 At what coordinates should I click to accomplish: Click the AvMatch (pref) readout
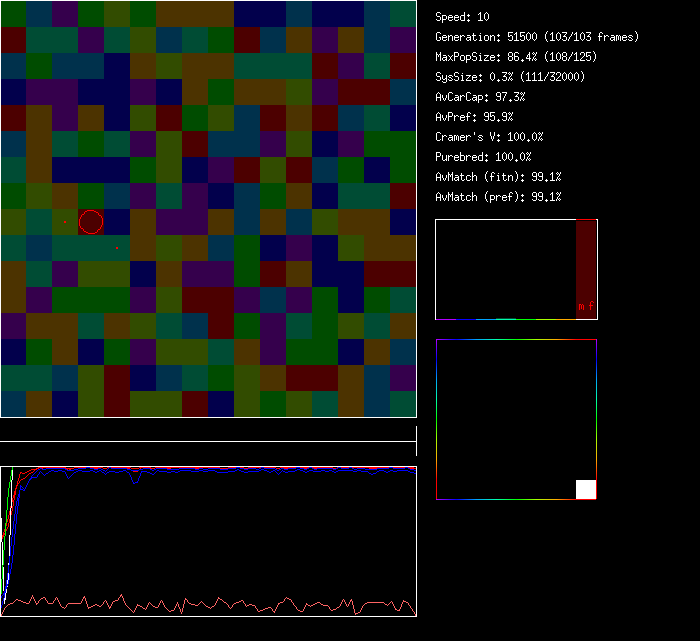click(x=498, y=197)
